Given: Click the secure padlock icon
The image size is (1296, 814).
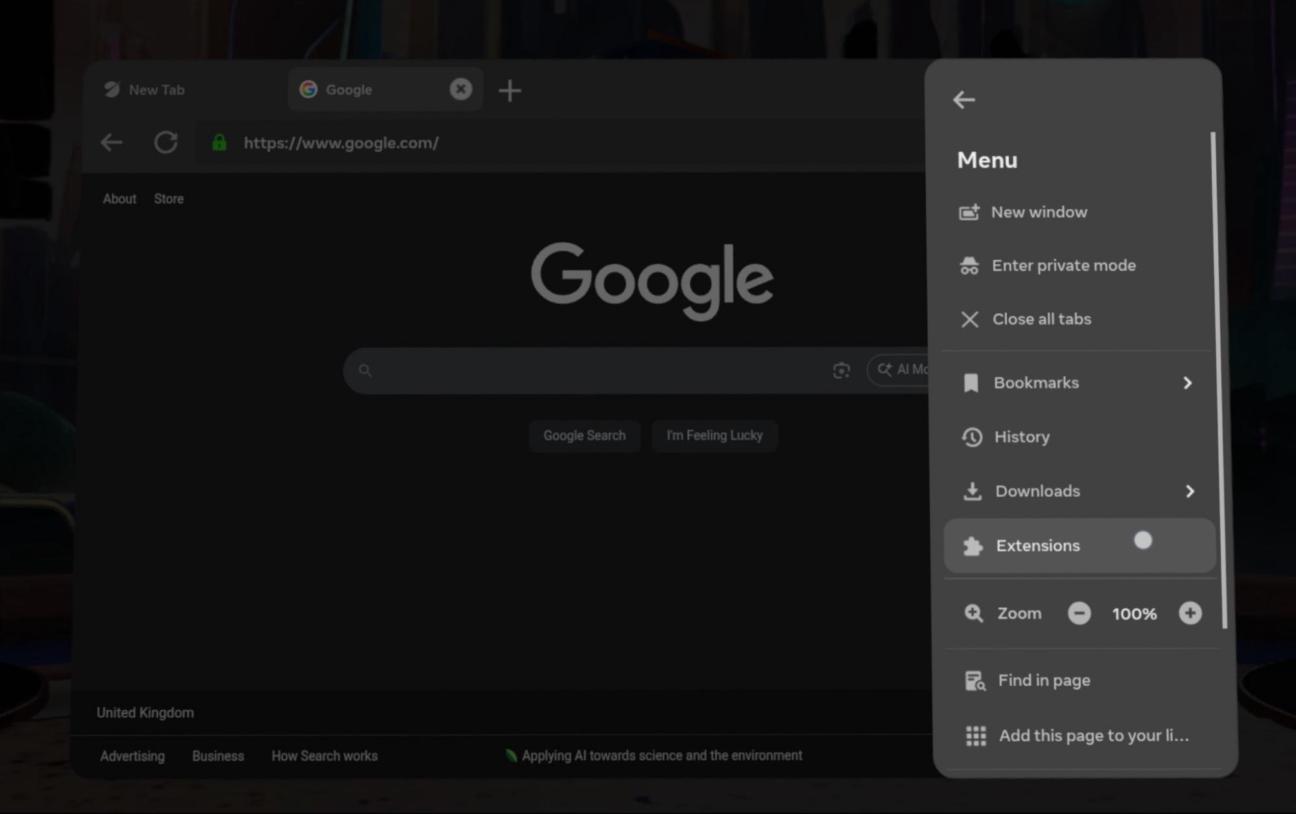Looking at the screenshot, I should pos(219,143).
